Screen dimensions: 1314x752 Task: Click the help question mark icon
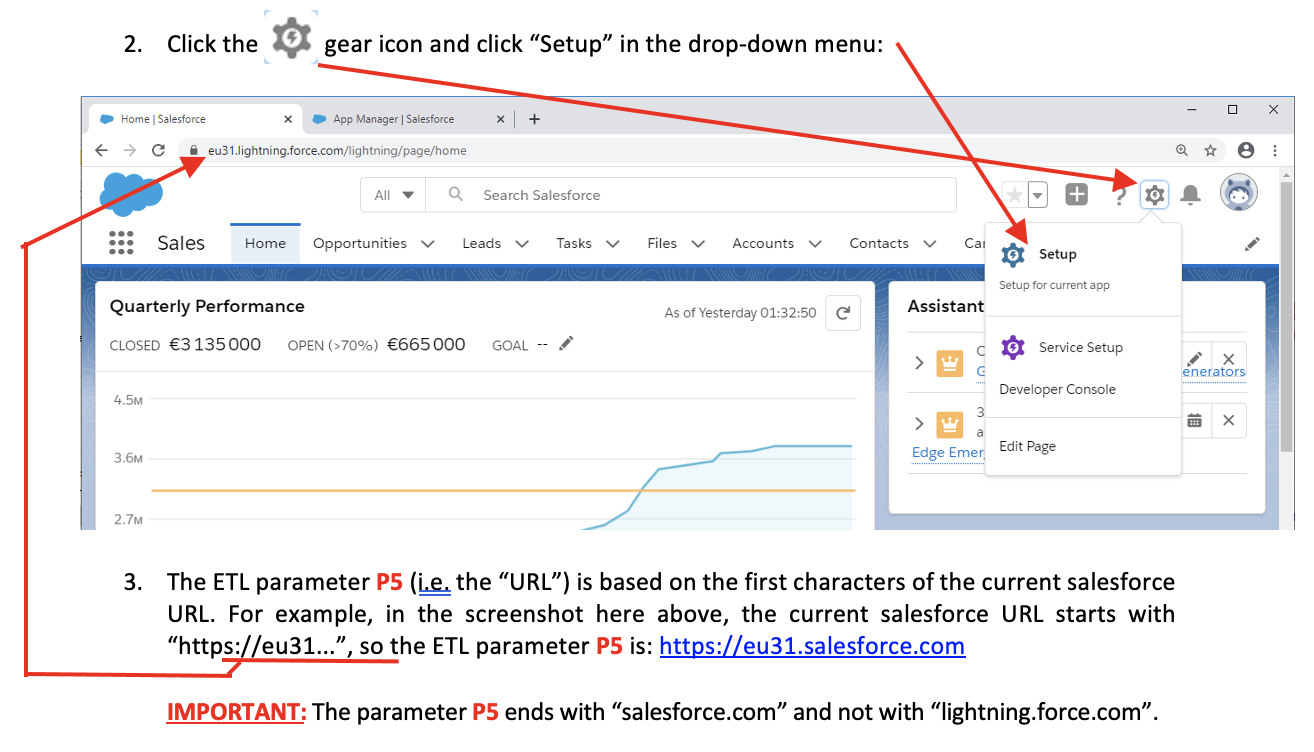1121,196
